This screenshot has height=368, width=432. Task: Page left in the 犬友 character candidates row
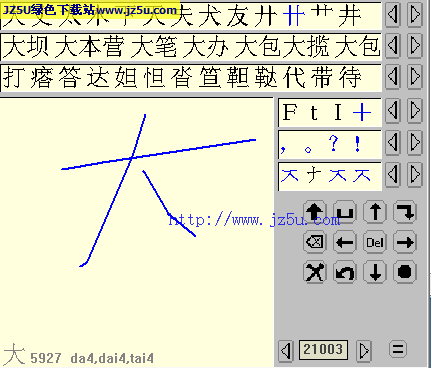393,14
